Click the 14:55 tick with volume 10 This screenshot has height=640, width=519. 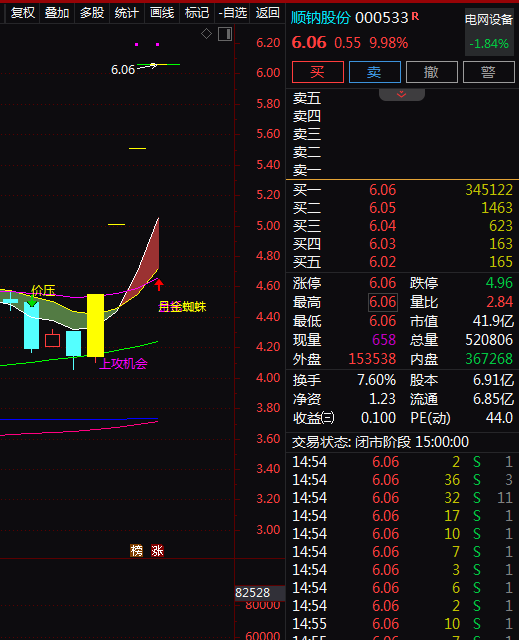click(x=403, y=624)
